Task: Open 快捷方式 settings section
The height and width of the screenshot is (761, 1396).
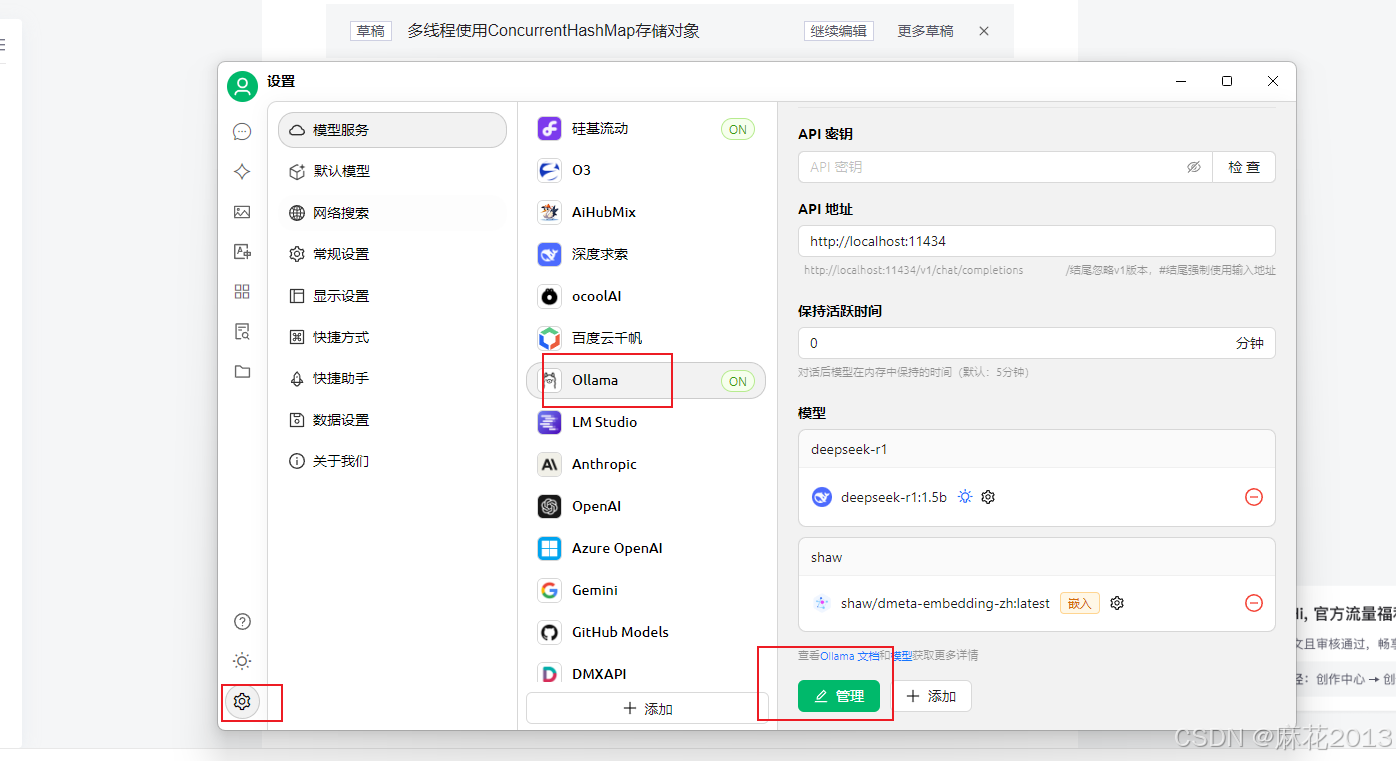Action: click(x=392, y=337)
